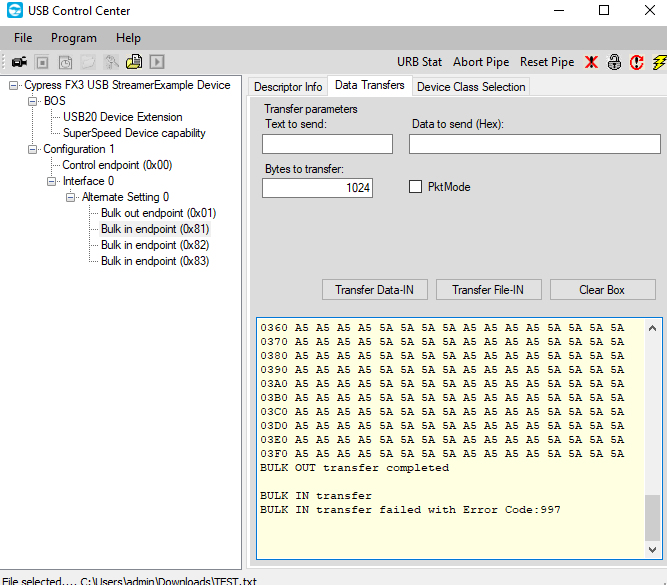Click the Transfer File-IN button
The height and width of the screenshot is (585, 667).
pos(488,290)
